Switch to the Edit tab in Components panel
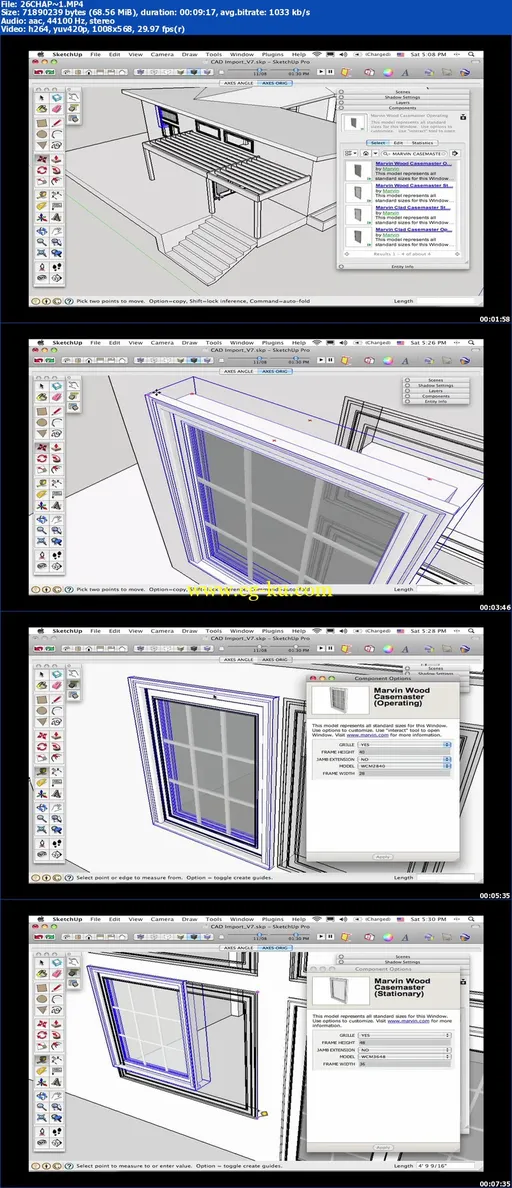 398,142
